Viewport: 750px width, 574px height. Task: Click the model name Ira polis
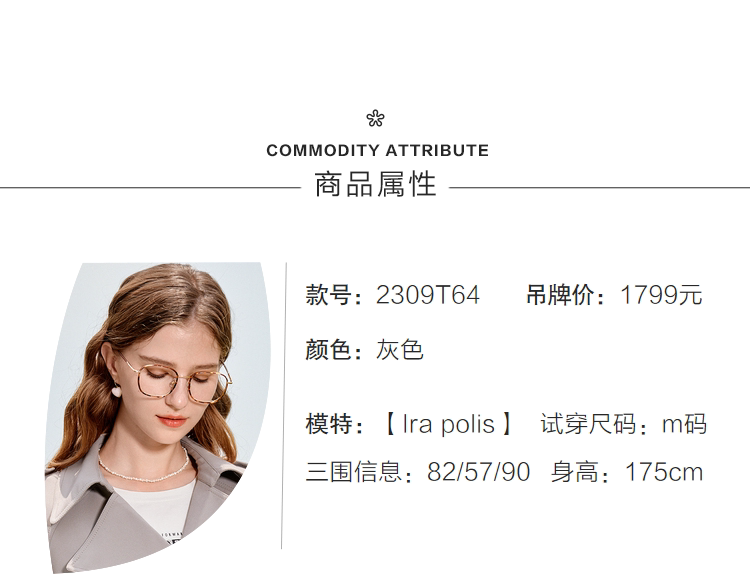(x=448, y=424)
